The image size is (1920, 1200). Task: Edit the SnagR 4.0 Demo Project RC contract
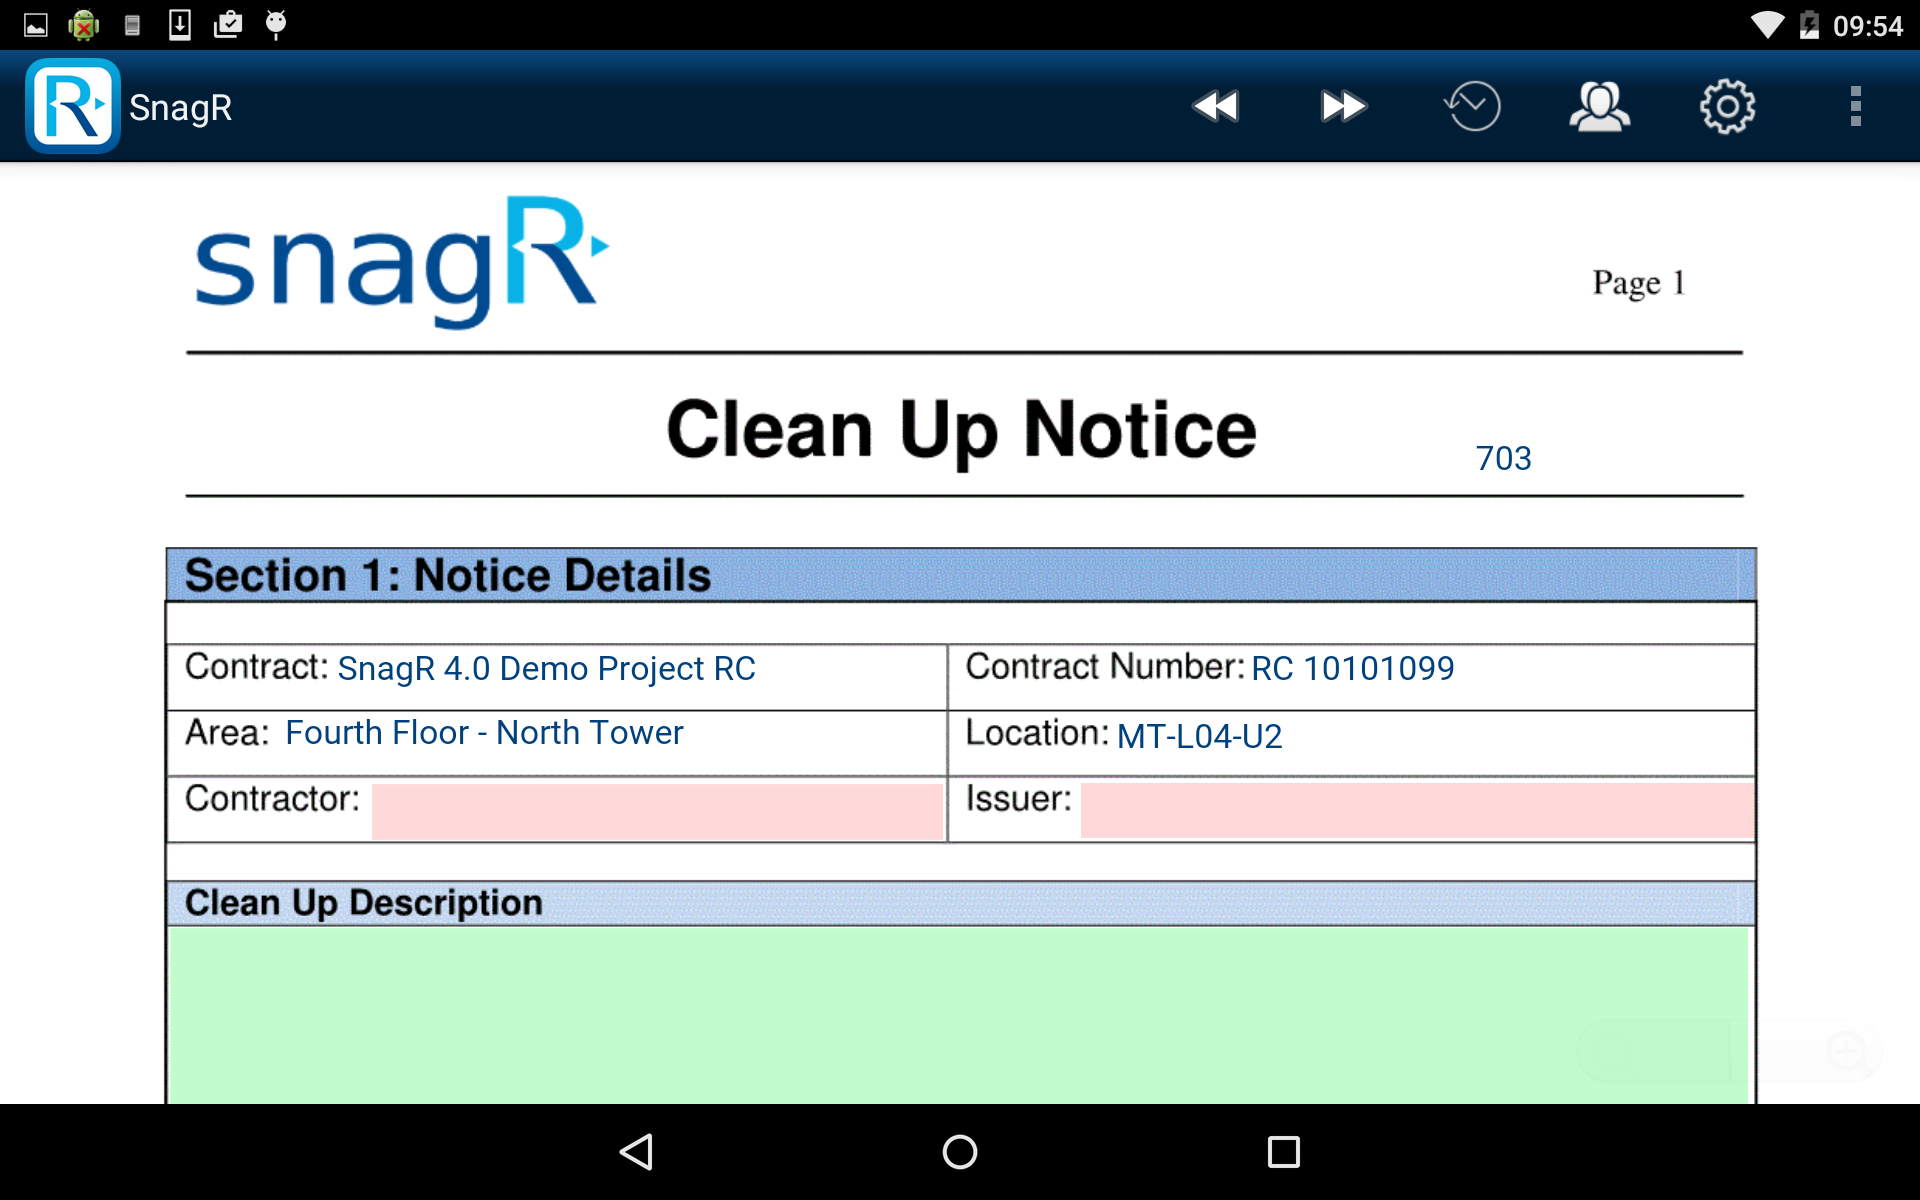[547, 668]
